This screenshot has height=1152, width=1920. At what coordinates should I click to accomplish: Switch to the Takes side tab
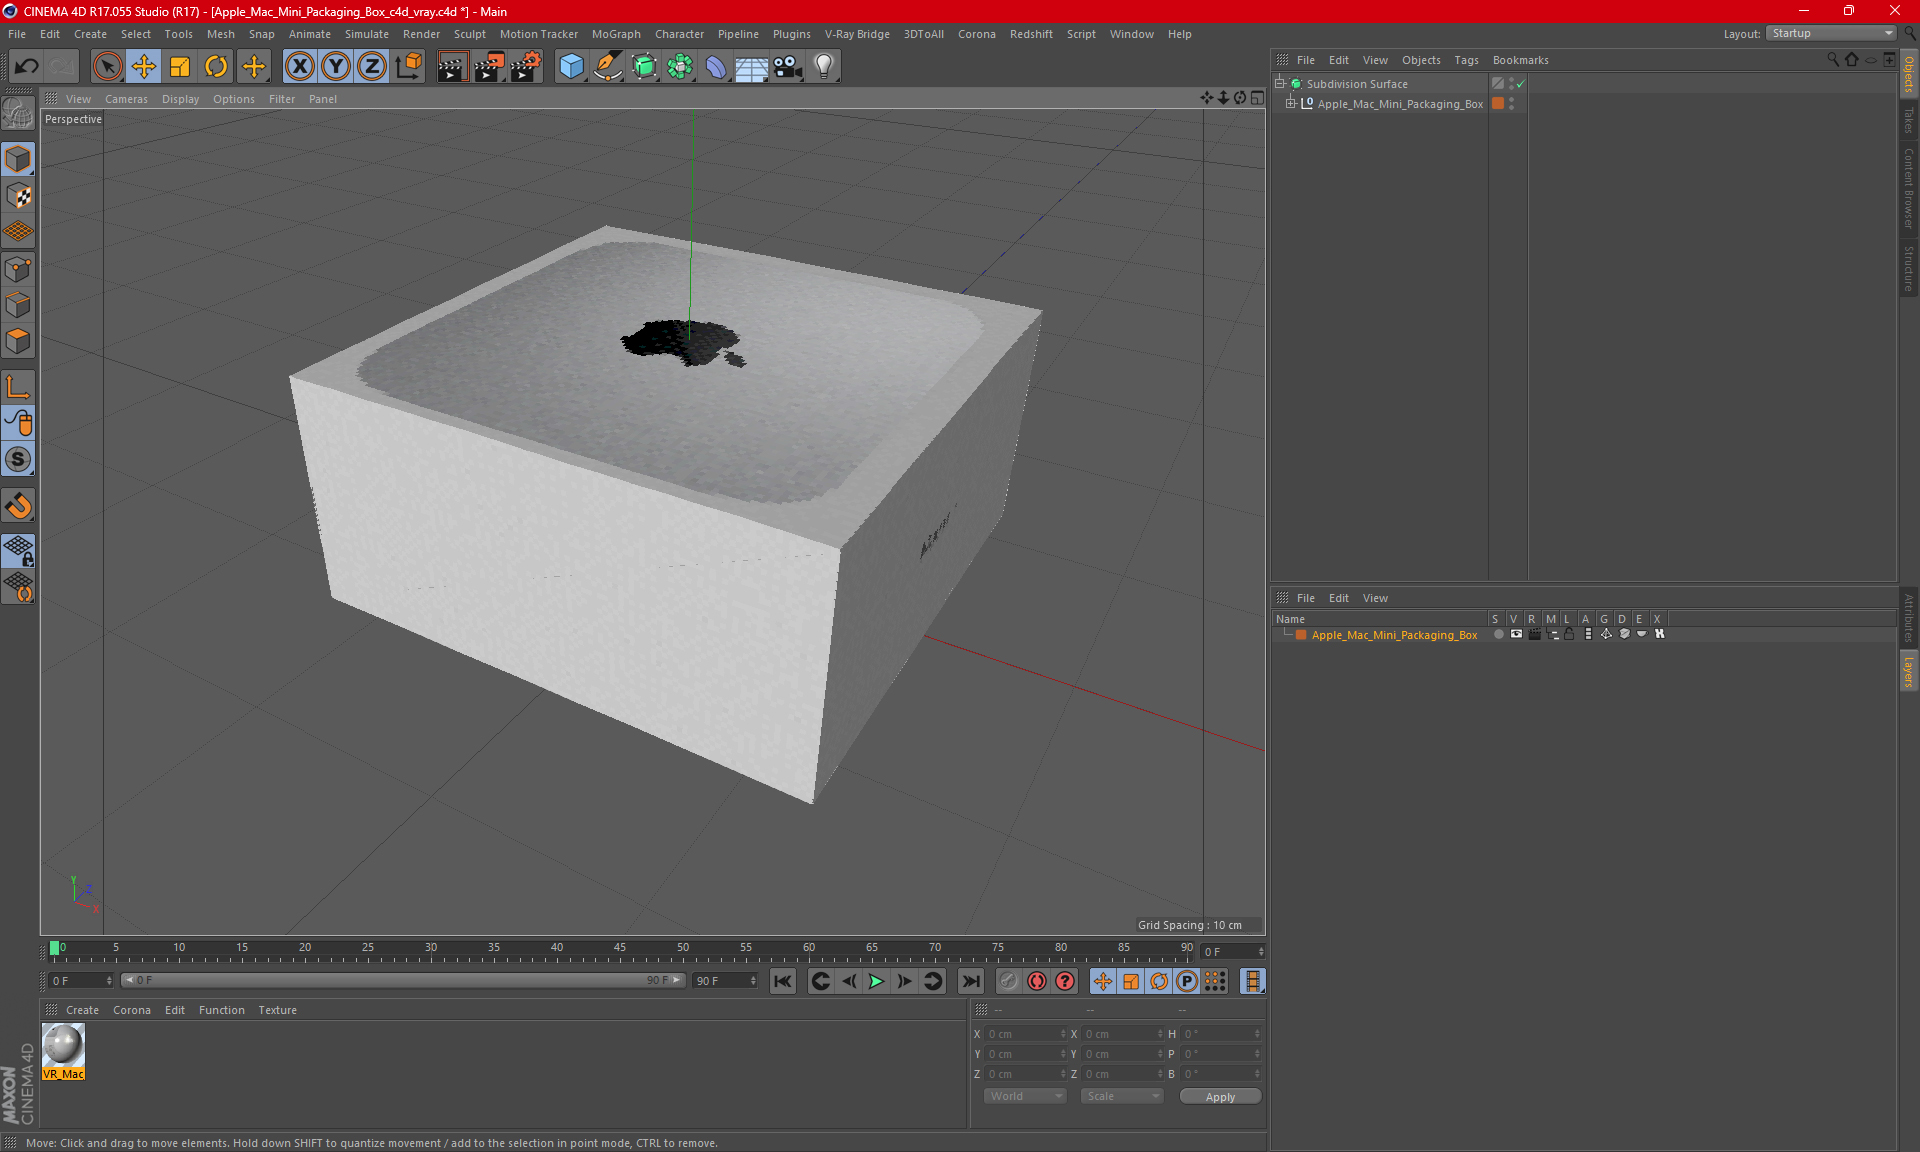click(1909, 120)
